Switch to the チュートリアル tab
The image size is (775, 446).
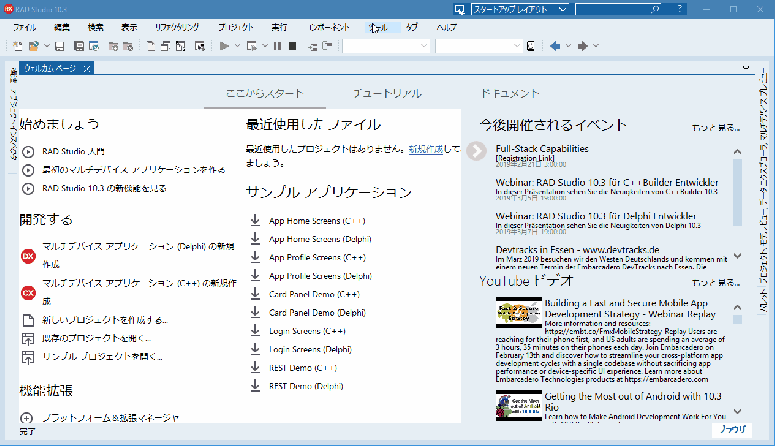click(x=387, y=93)
